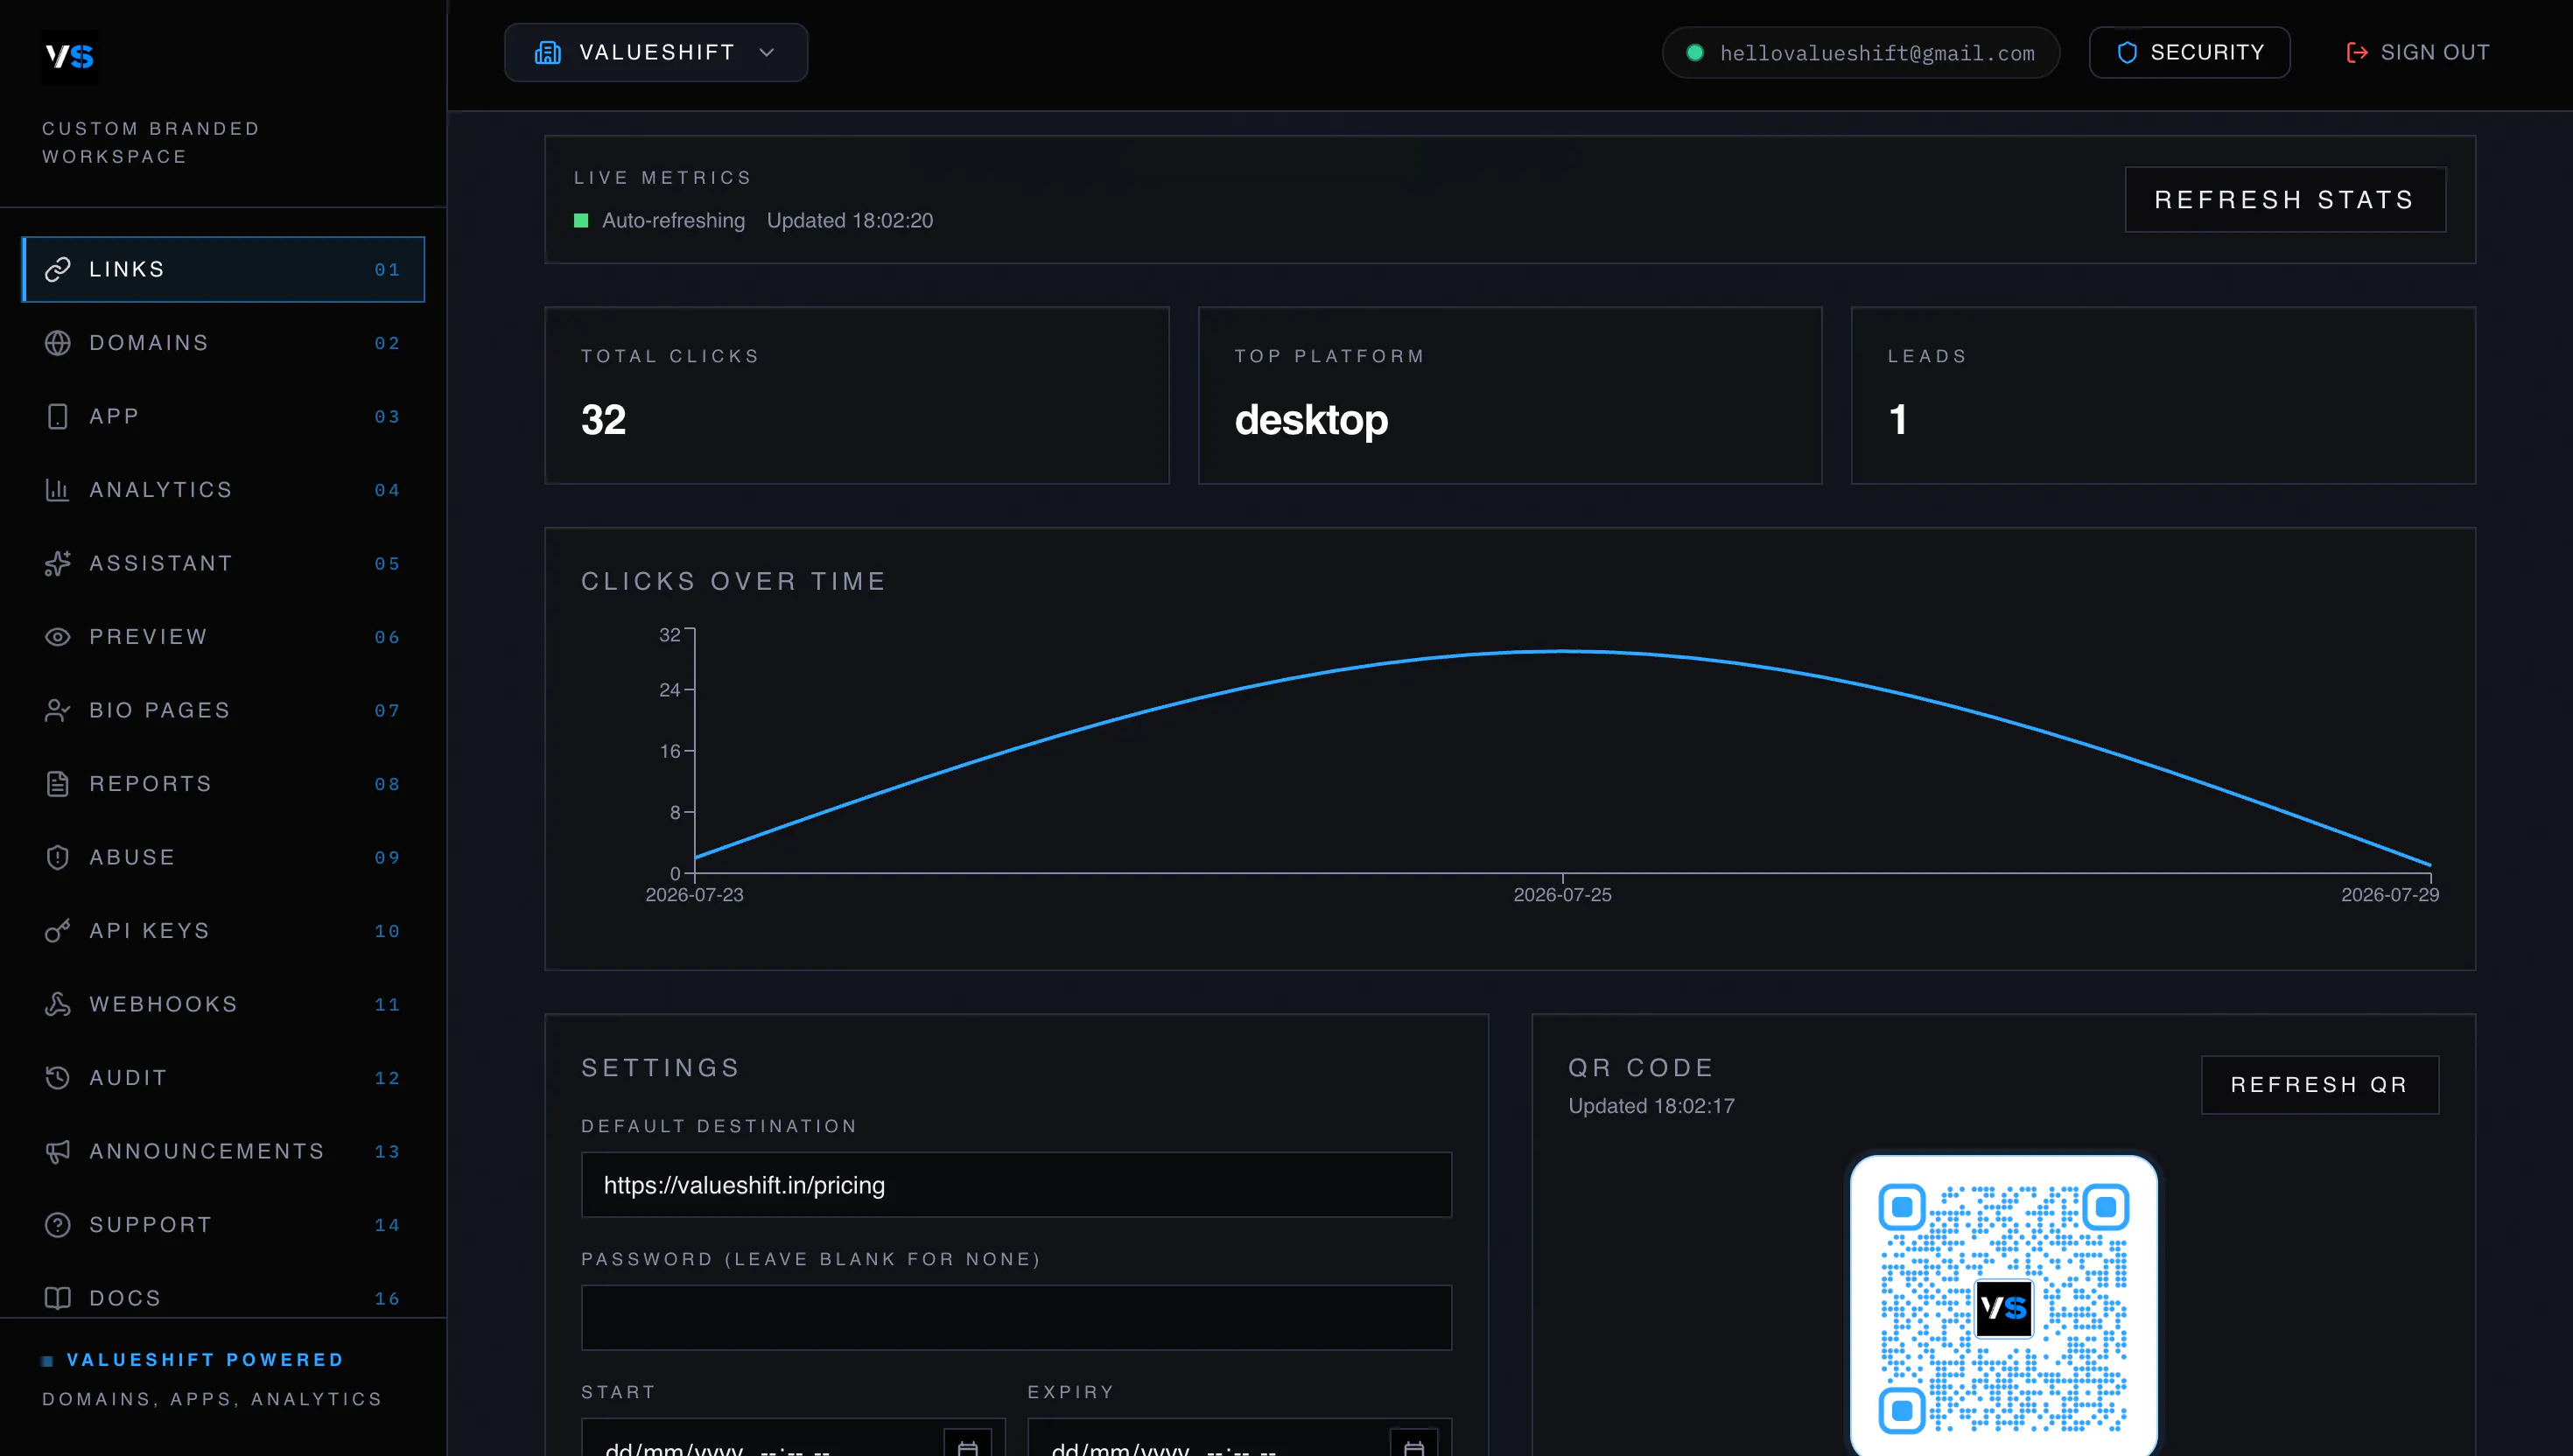Viewport: 2573px width, 1456px height.
Task: Click the sign out arrow icon
Action: point(2357,52)
